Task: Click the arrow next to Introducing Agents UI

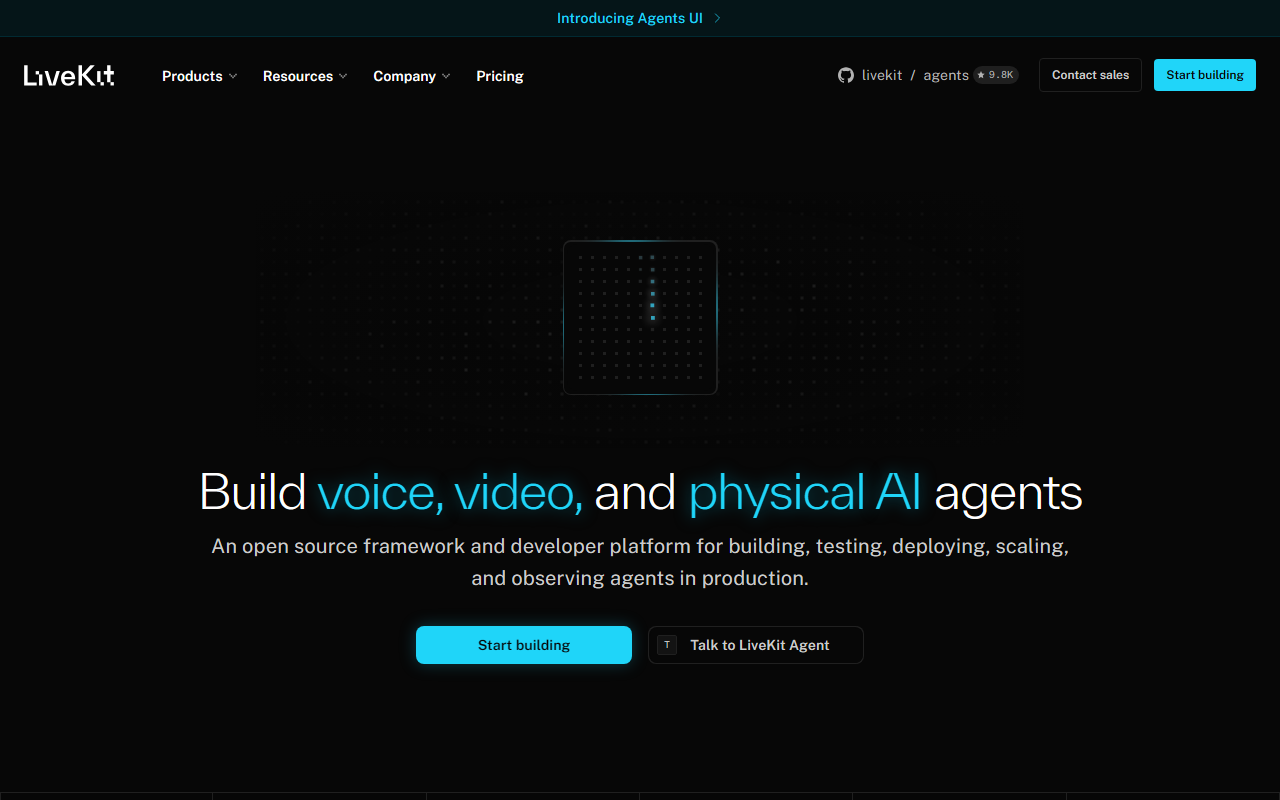Action: point(717,18)
